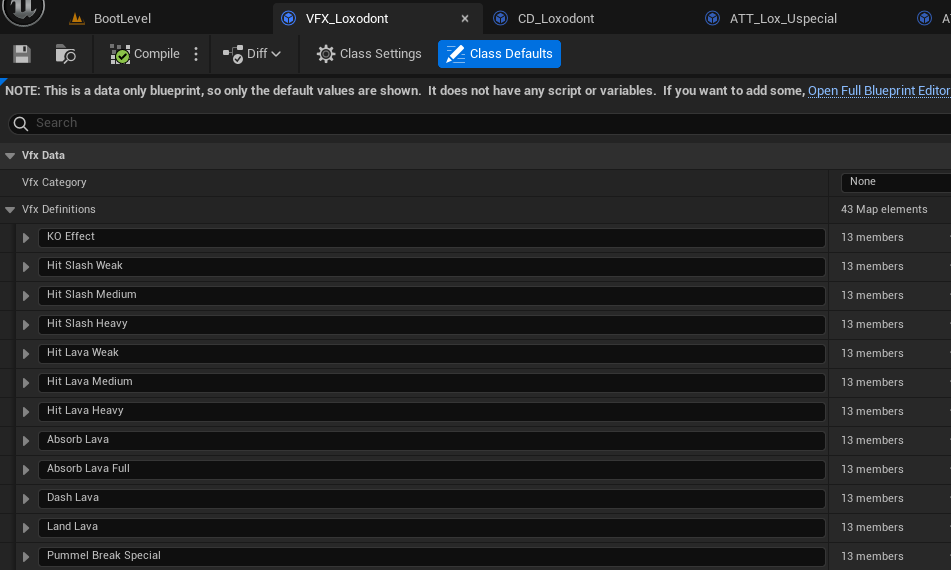The width and height of the screenshot is (951, 570).
Task: Open the Compile options three-dot menu
Action: pyautogui.click(x=196, y=54)
